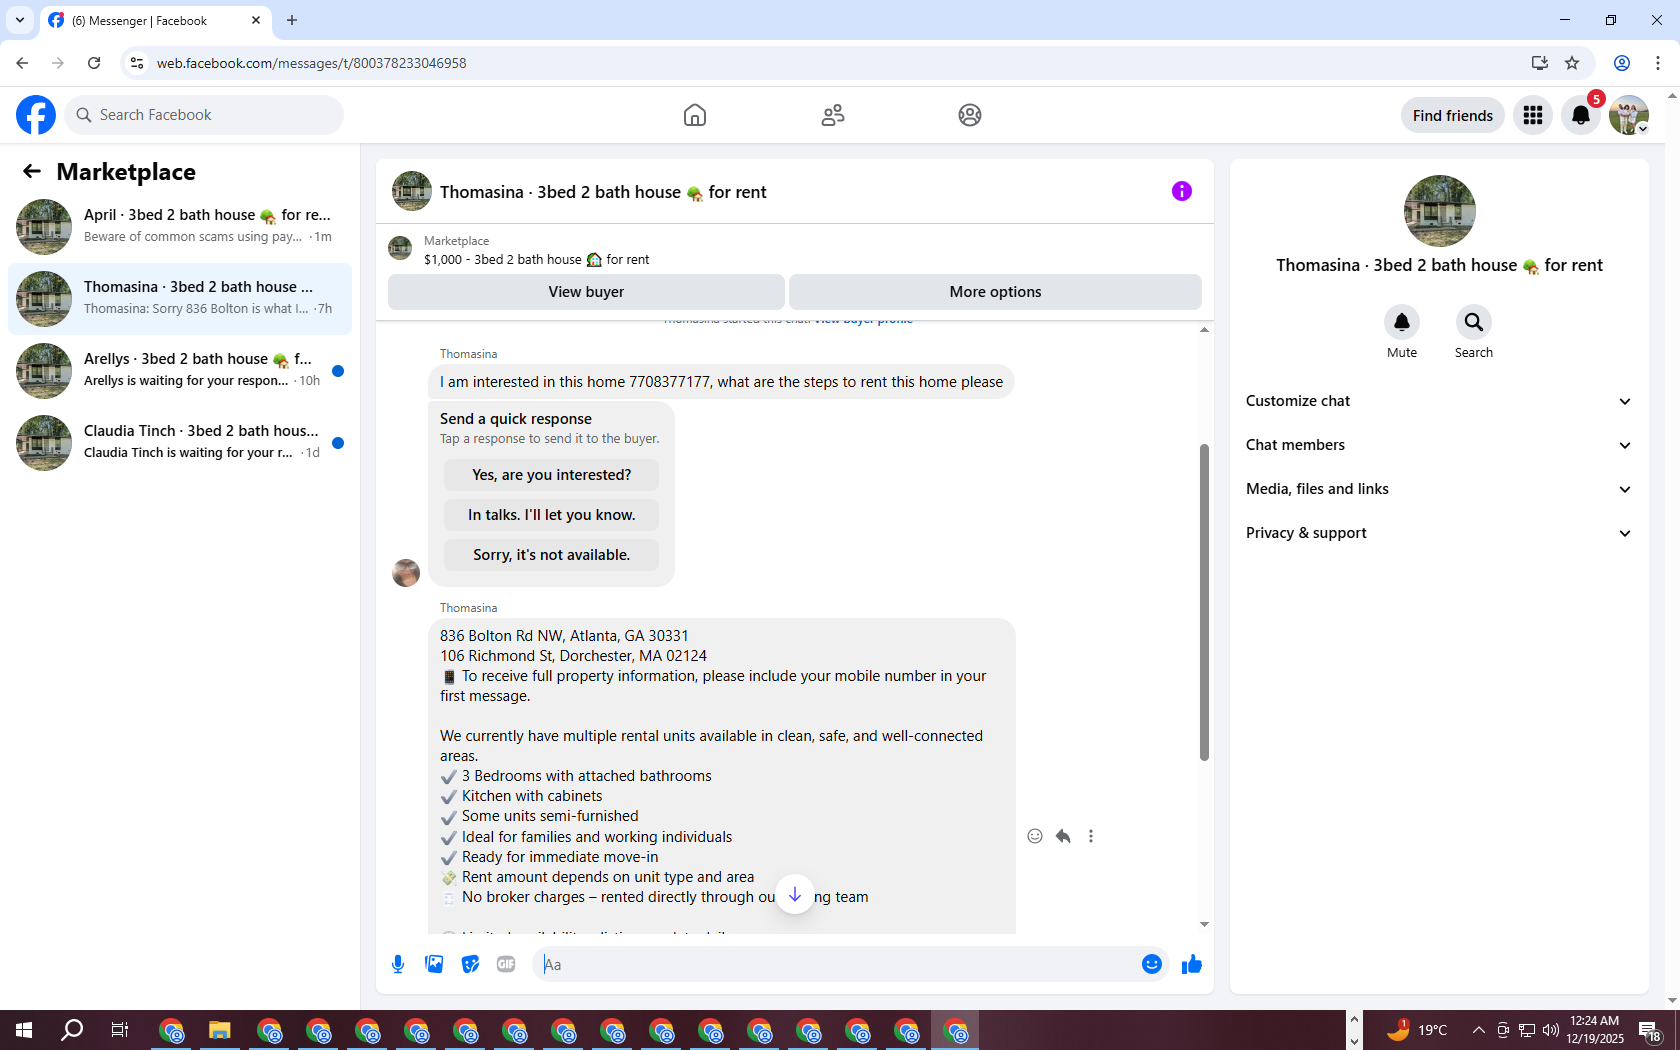Viewport: 1680px width, 1050px height.
Task: Send a thumbs-up like
Action: [x=1192, y=964]
